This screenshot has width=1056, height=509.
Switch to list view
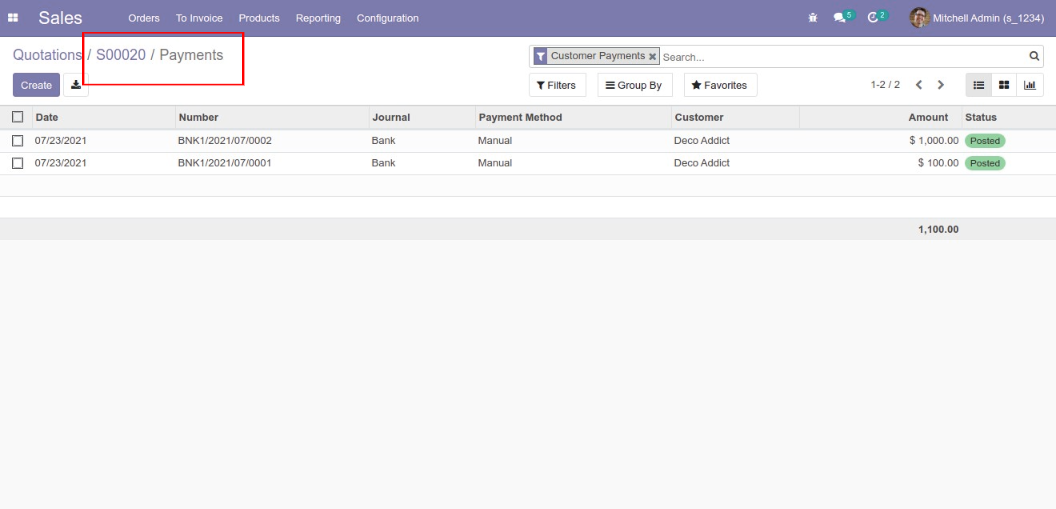979,85
